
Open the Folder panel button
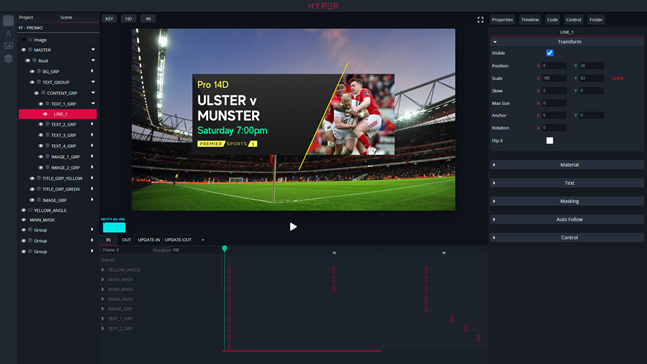click(x=596, y=19)
